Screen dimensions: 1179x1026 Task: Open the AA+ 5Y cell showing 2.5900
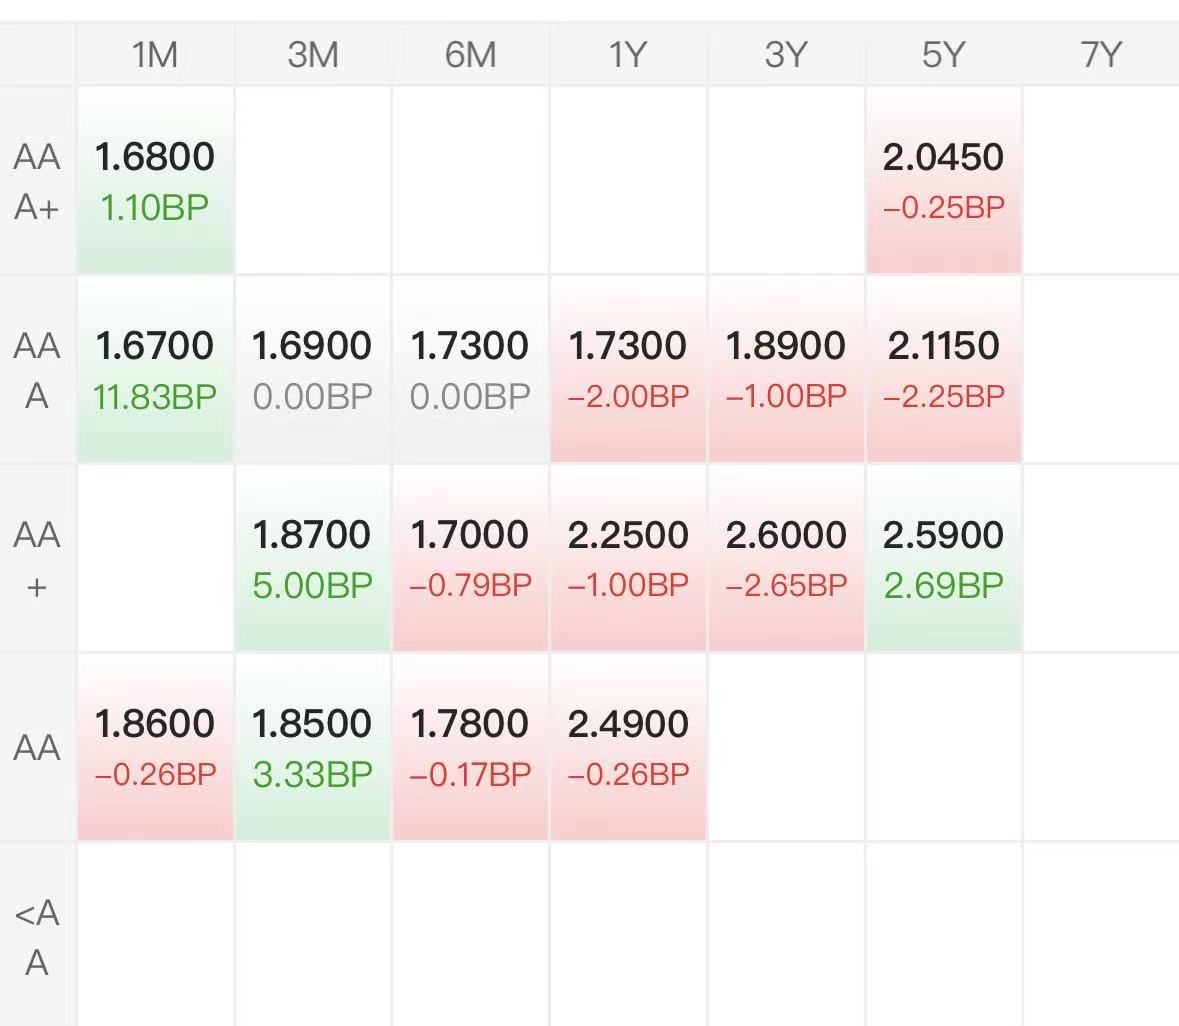click(x=943, y=559)
